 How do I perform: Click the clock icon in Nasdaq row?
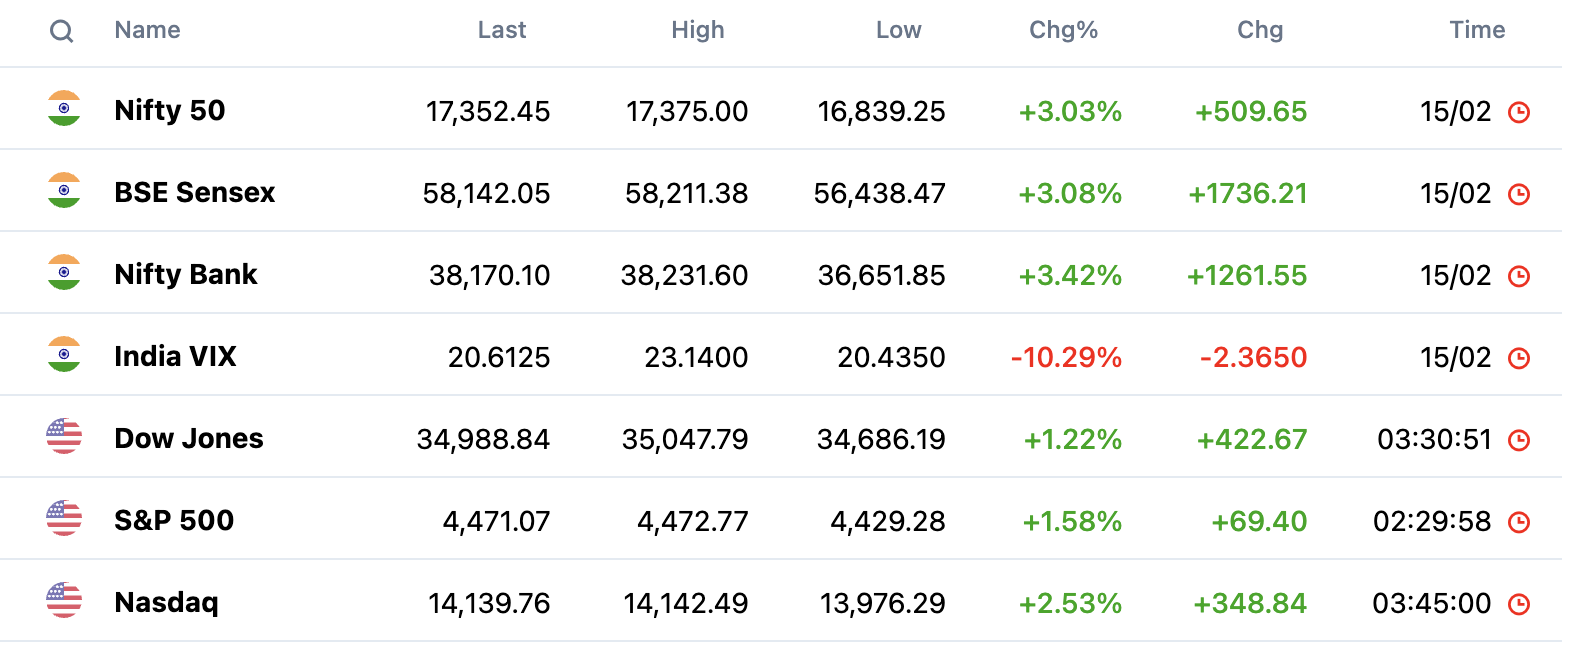pos(1518,604)
